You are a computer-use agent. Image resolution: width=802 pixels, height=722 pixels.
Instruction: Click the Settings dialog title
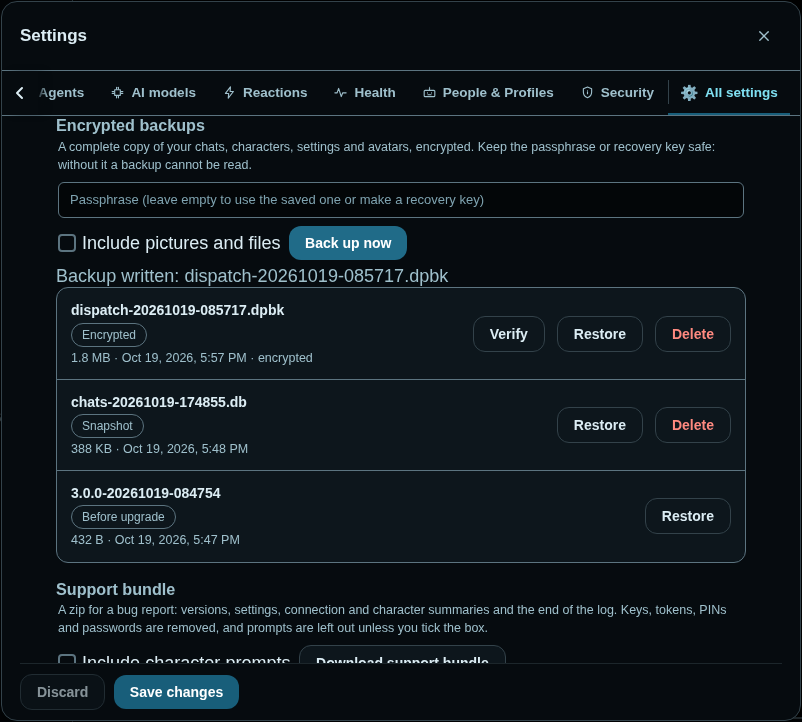point(53,35)
